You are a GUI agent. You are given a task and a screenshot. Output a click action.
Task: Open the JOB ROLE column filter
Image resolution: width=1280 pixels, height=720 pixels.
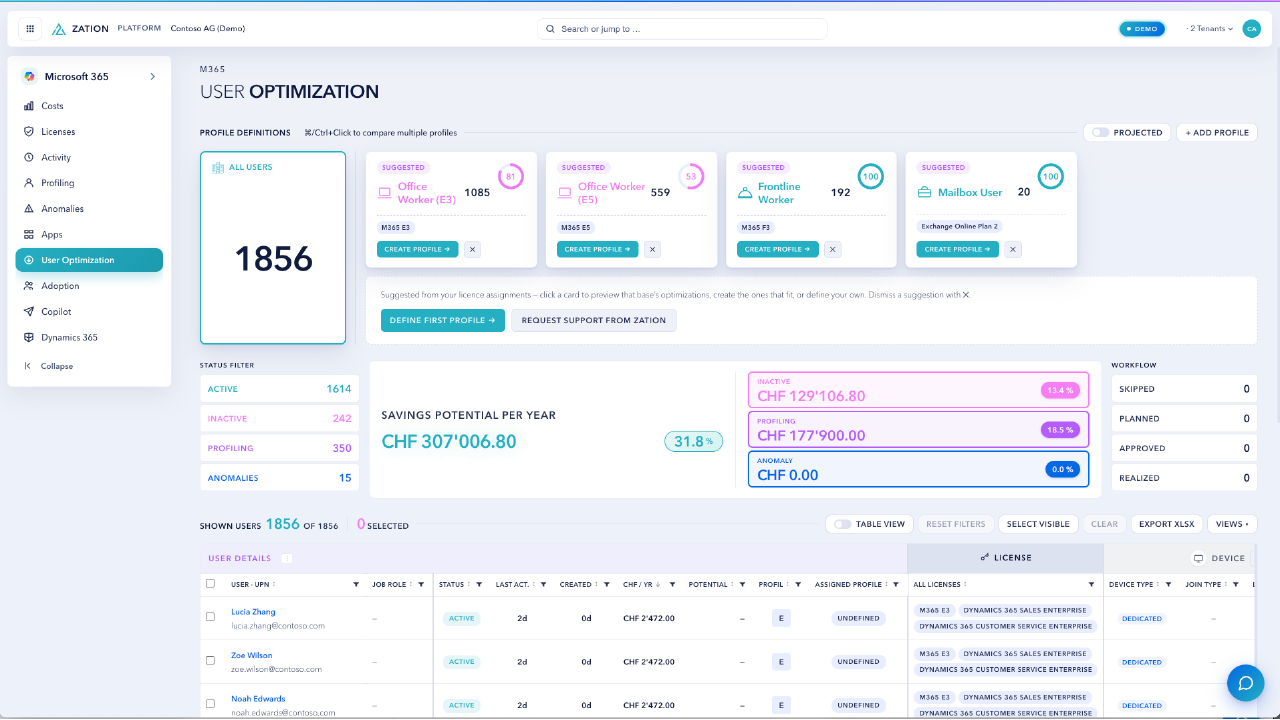(x=421, y=585)
